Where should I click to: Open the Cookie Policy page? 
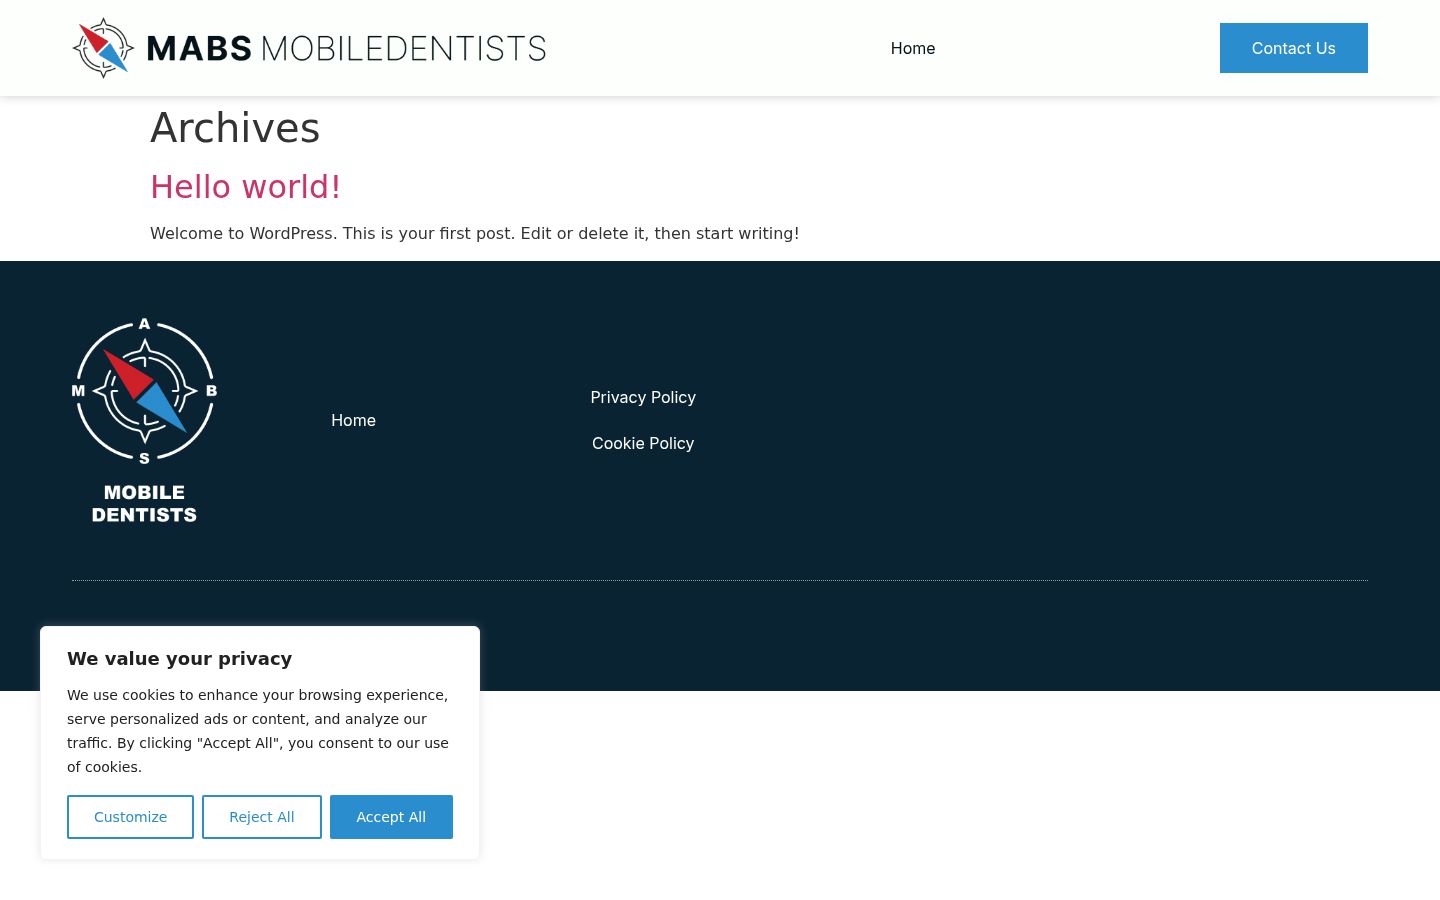click(x=643, y=443)
